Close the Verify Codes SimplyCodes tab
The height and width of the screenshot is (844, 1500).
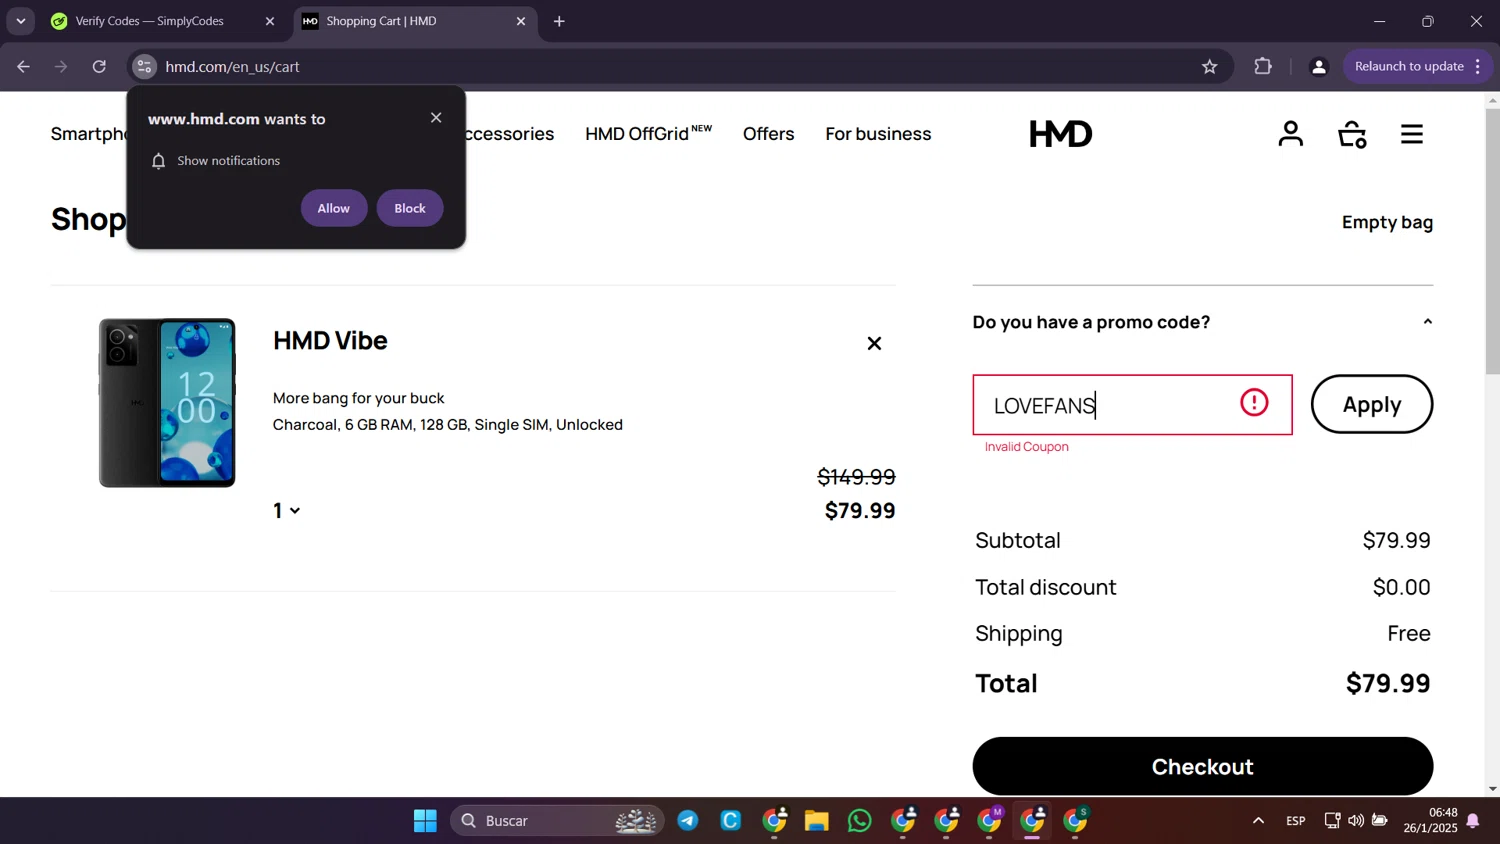point(269,21)
